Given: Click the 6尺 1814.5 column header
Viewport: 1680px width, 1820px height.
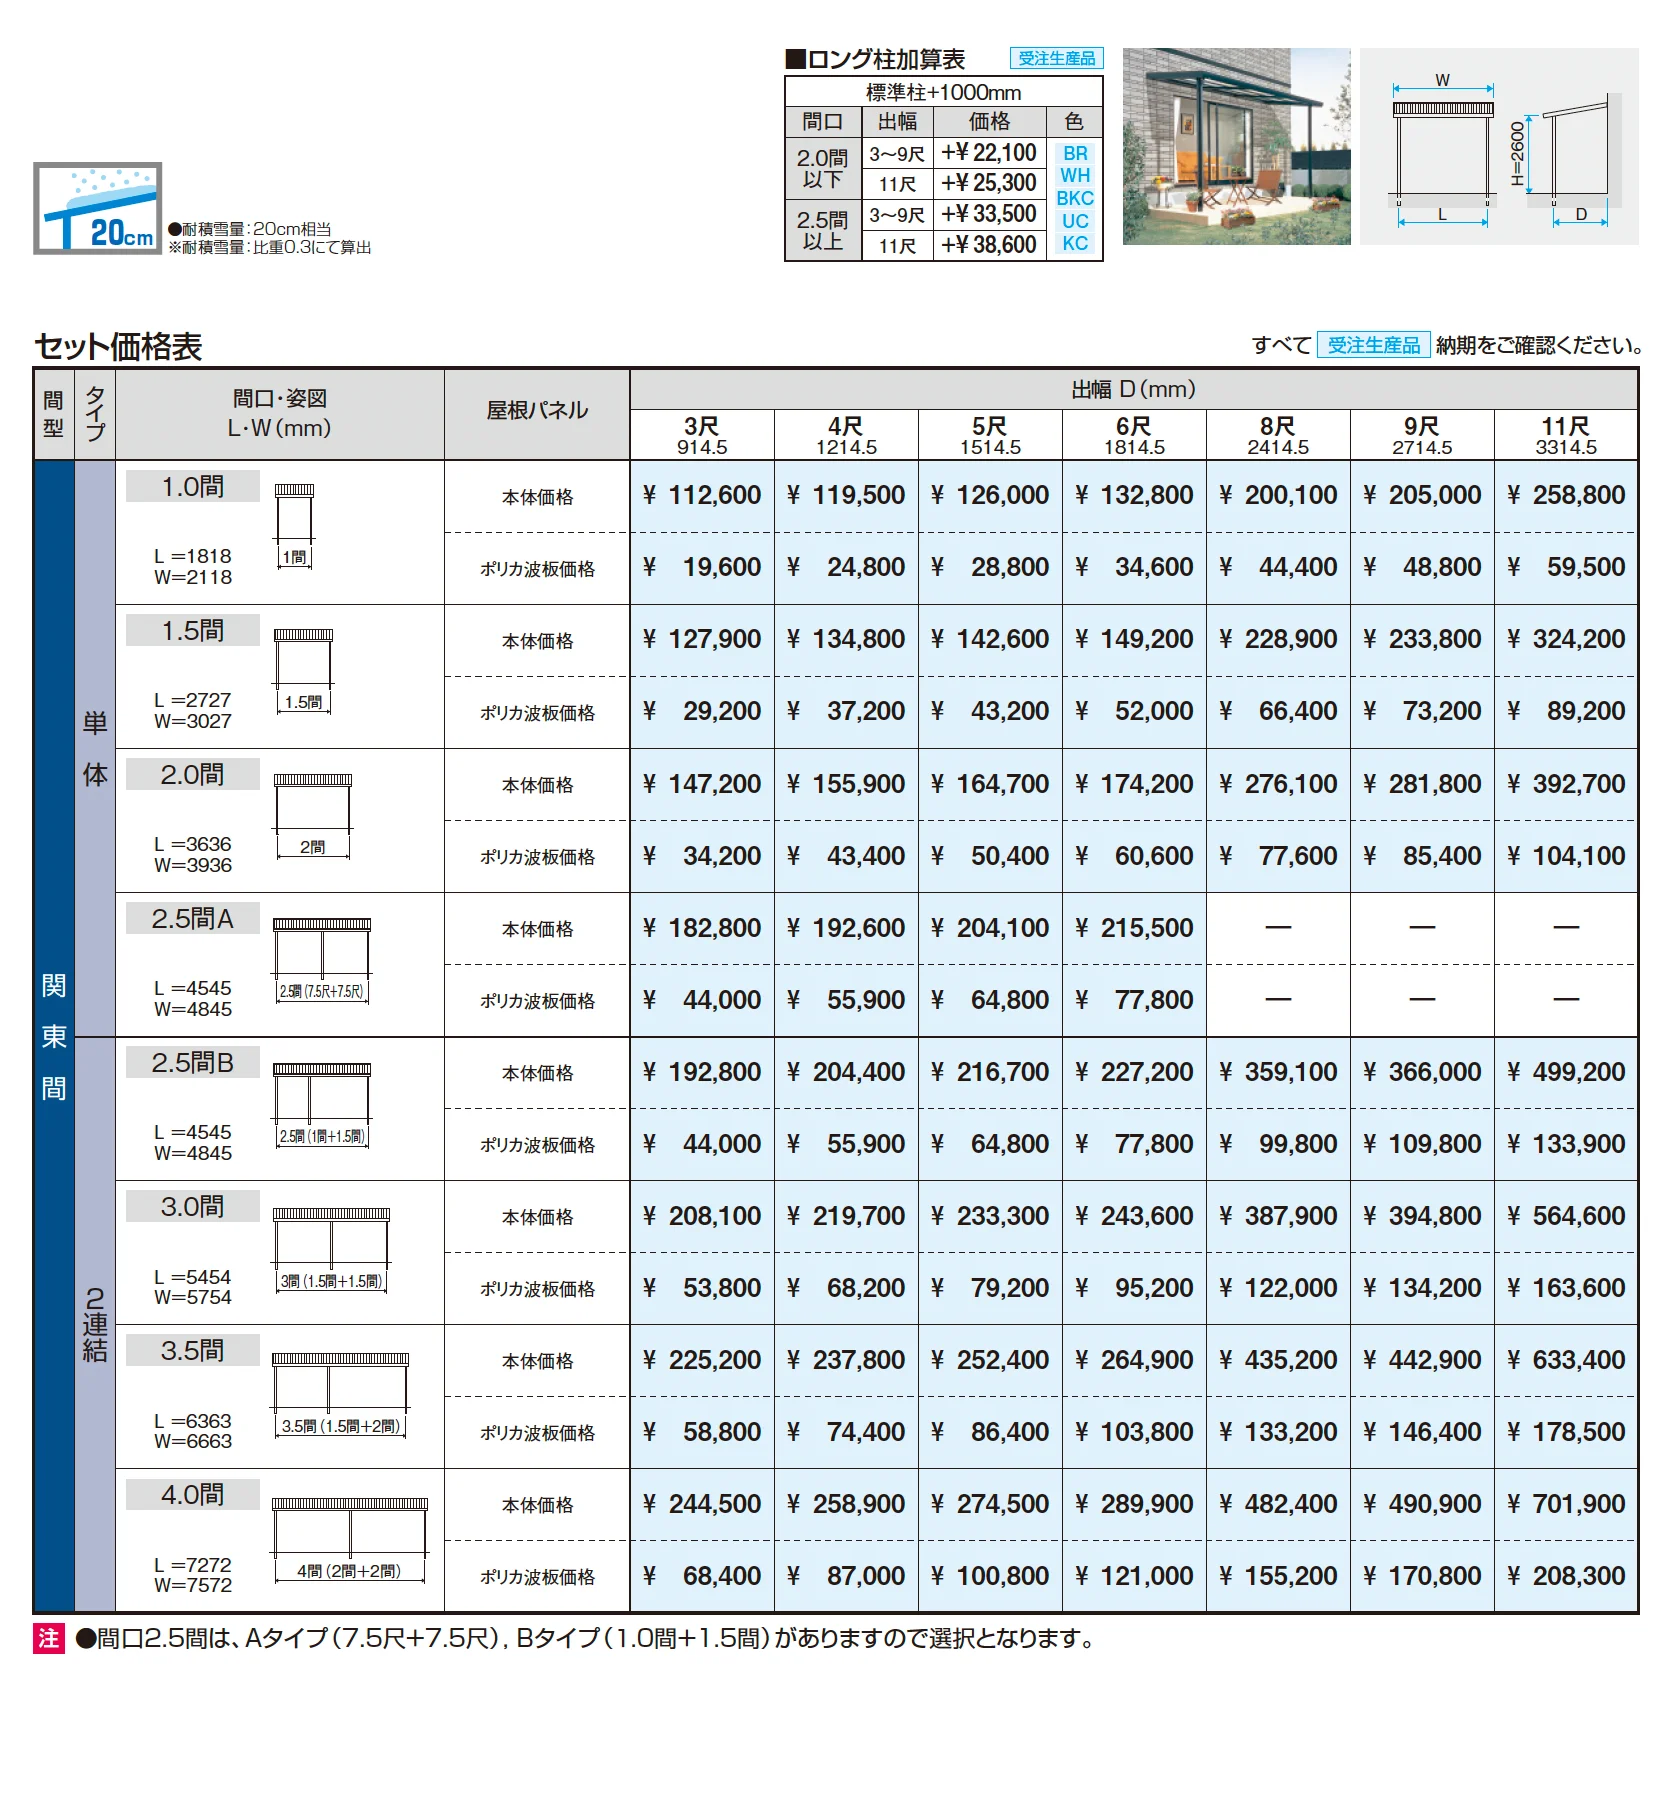Looking at the screenshot, I should point(1134,436).
